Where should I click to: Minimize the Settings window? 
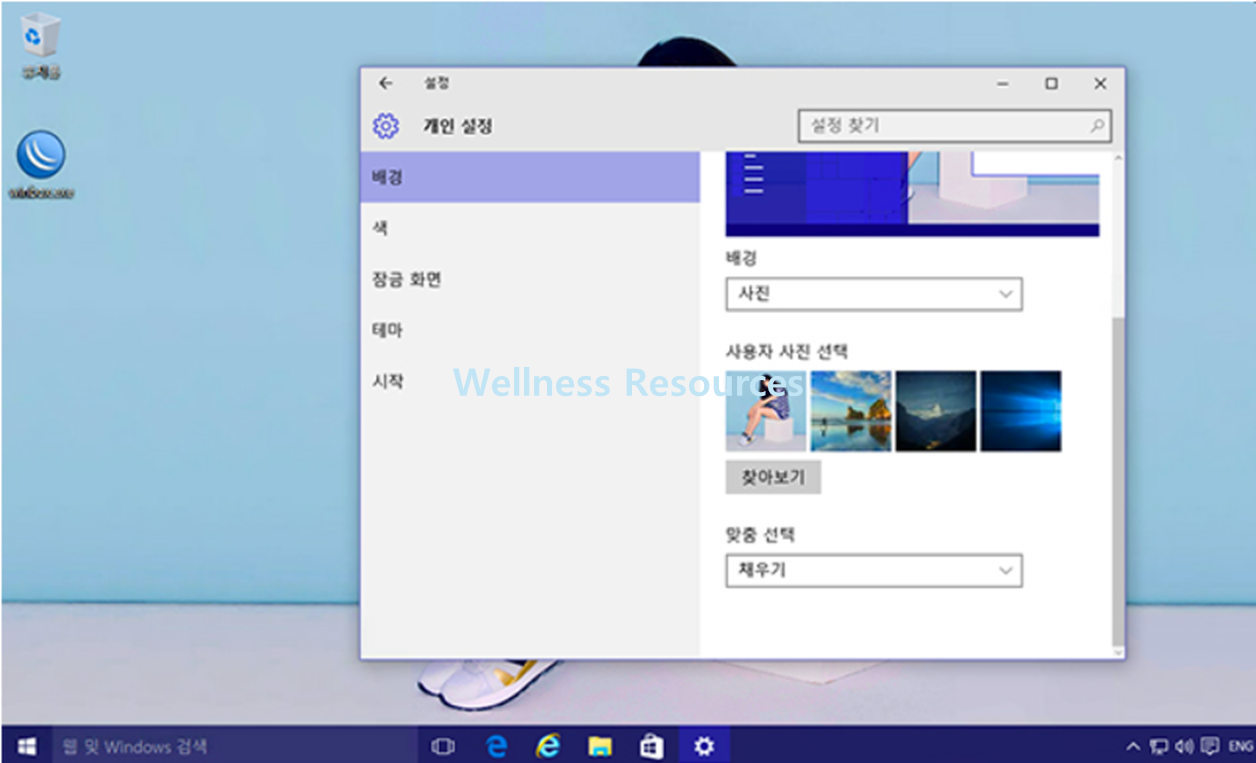click(1003, 84)
